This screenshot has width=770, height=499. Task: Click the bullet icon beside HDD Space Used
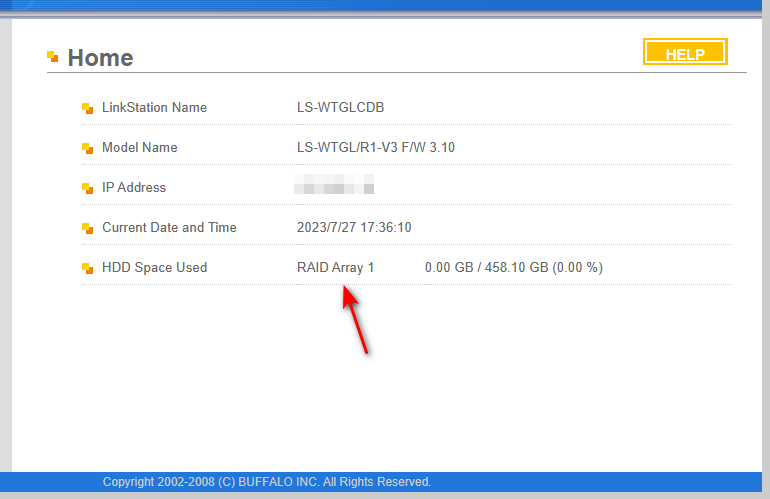(x=87, y=268)
